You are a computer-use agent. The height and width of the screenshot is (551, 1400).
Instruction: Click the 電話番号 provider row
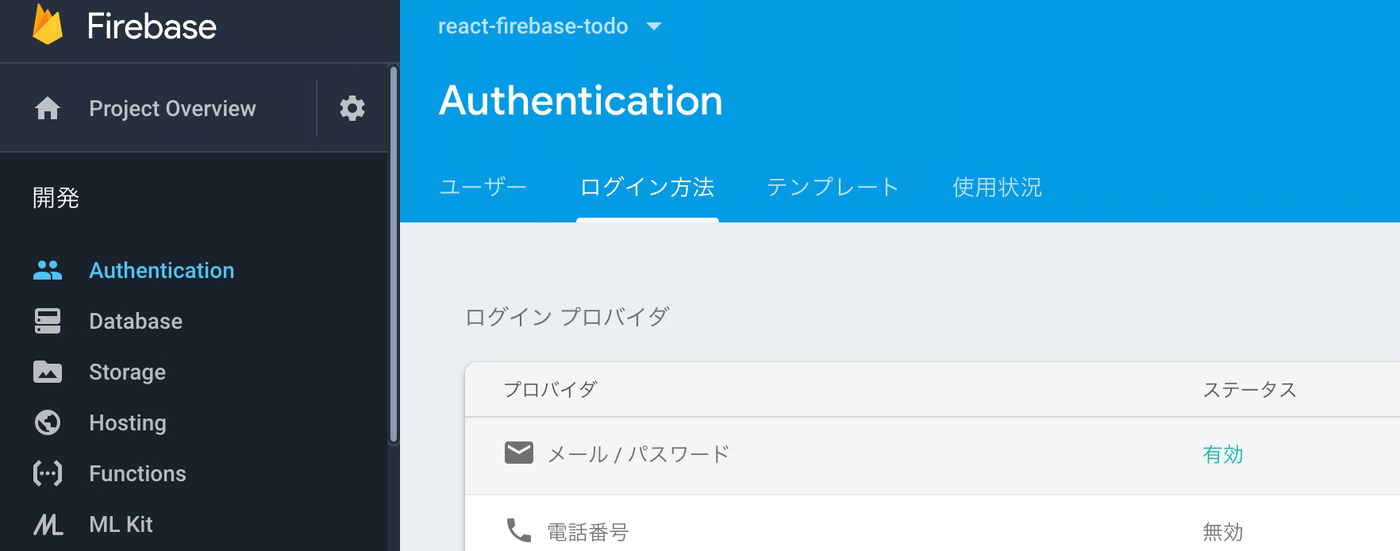click(932, 523)
